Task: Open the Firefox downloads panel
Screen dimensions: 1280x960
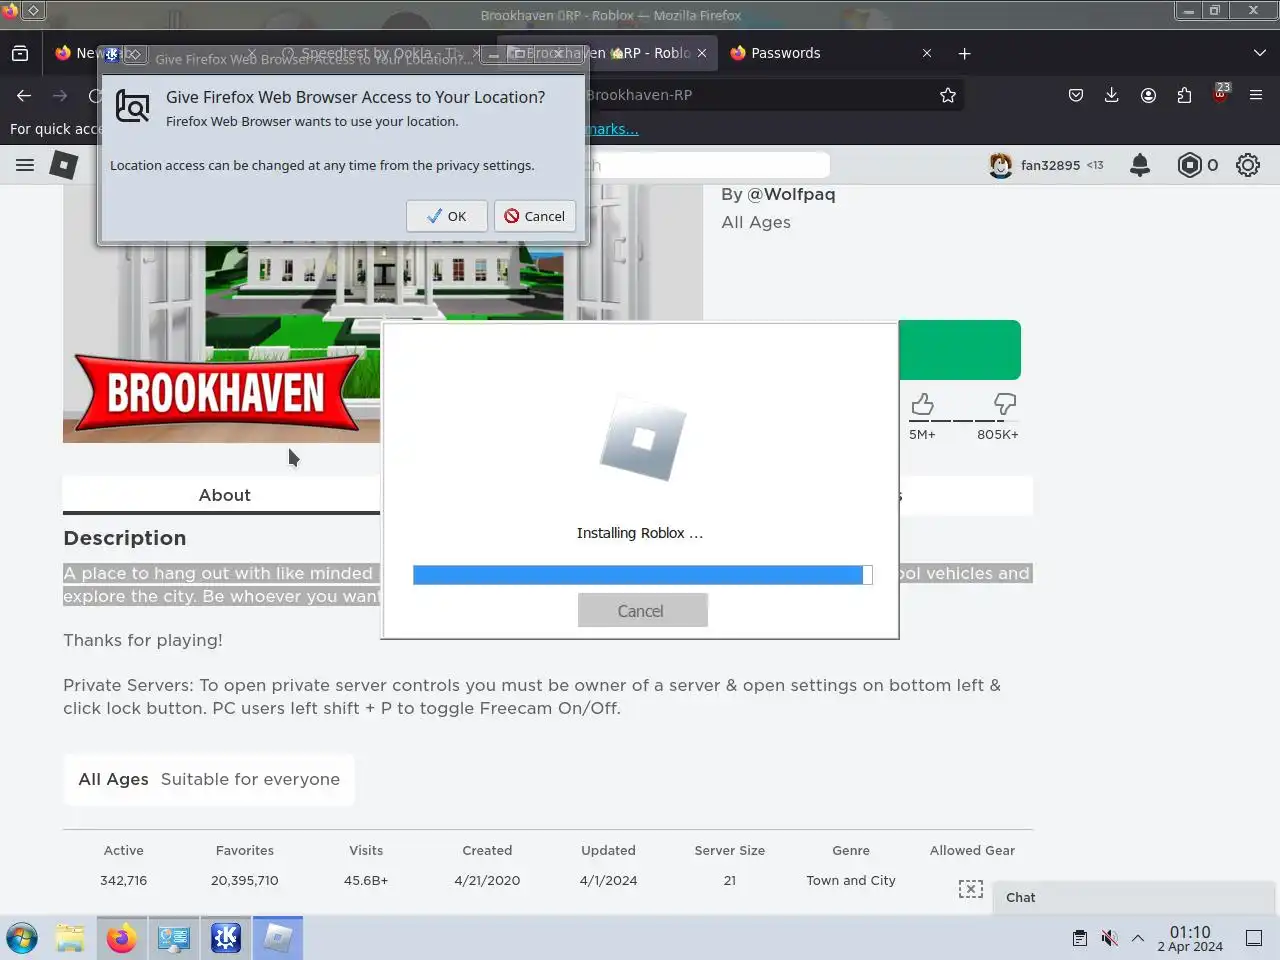Action: 1112,95
